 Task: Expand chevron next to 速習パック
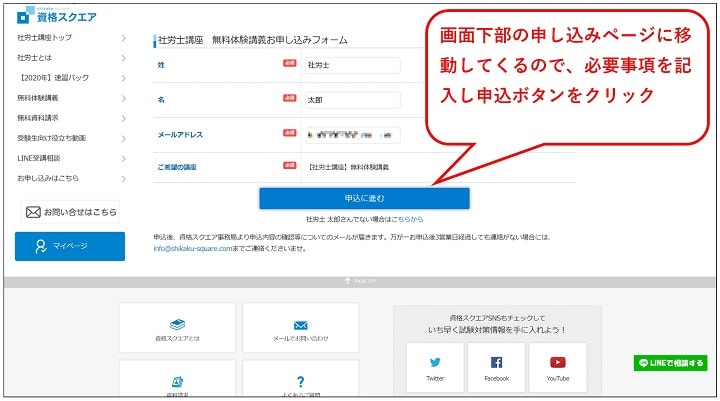124,78
